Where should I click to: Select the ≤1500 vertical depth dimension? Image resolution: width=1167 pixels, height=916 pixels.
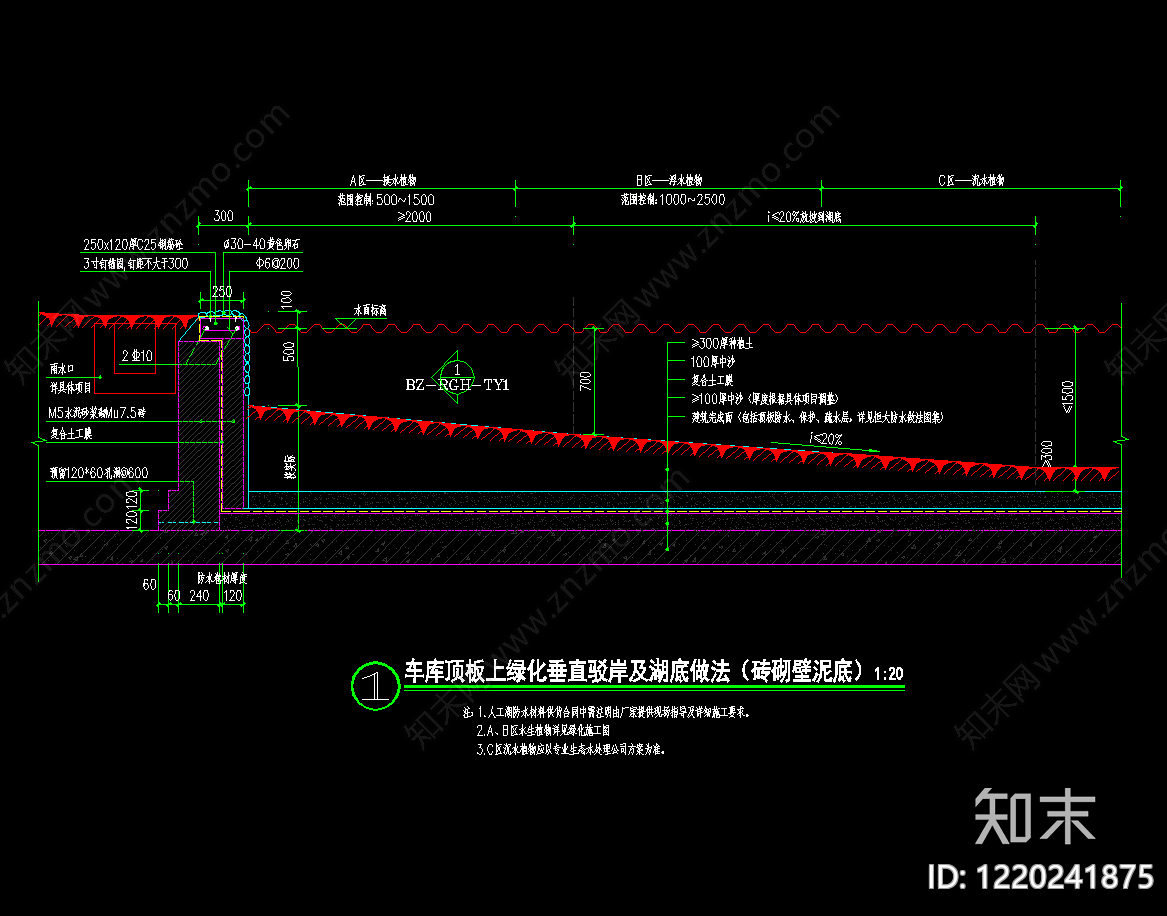click(1067, 397)
